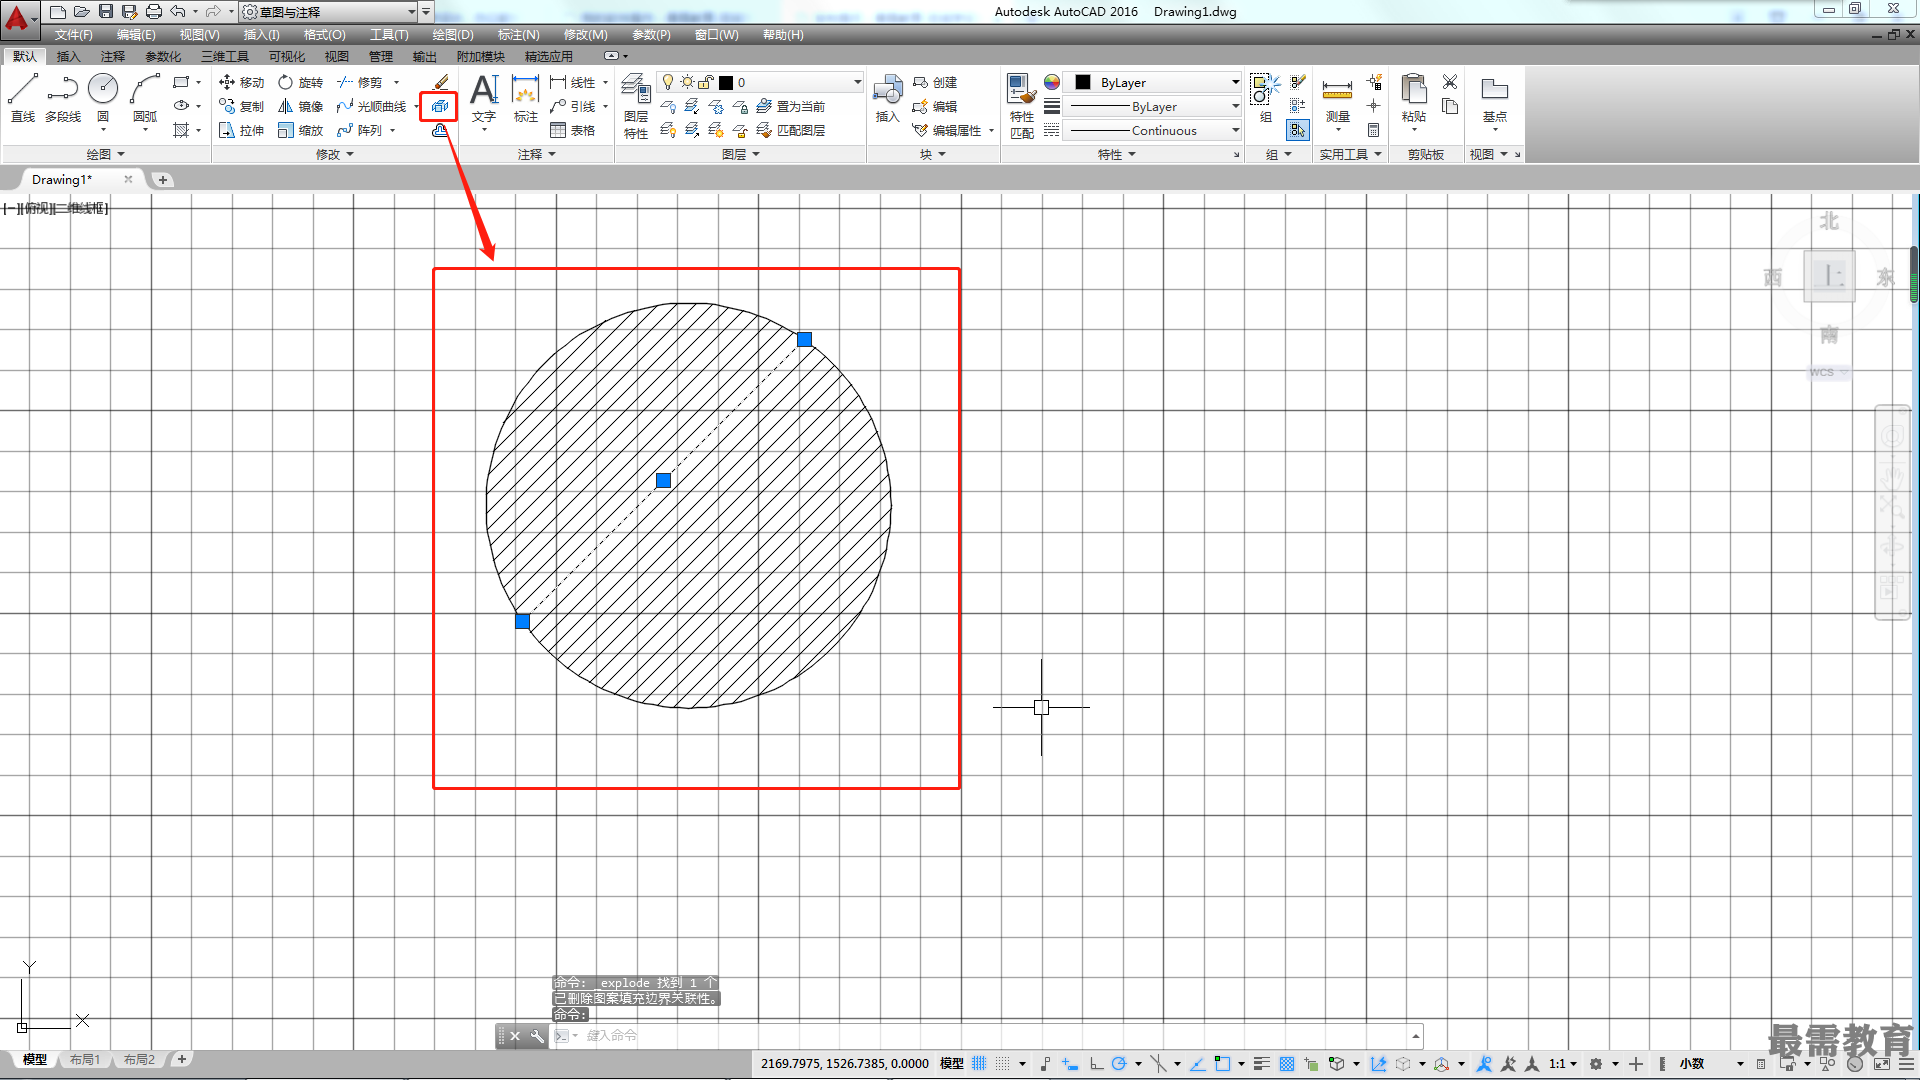Open the Text (文字) tool
This screenshot has width=1920, height=1080.
[484, 98]
